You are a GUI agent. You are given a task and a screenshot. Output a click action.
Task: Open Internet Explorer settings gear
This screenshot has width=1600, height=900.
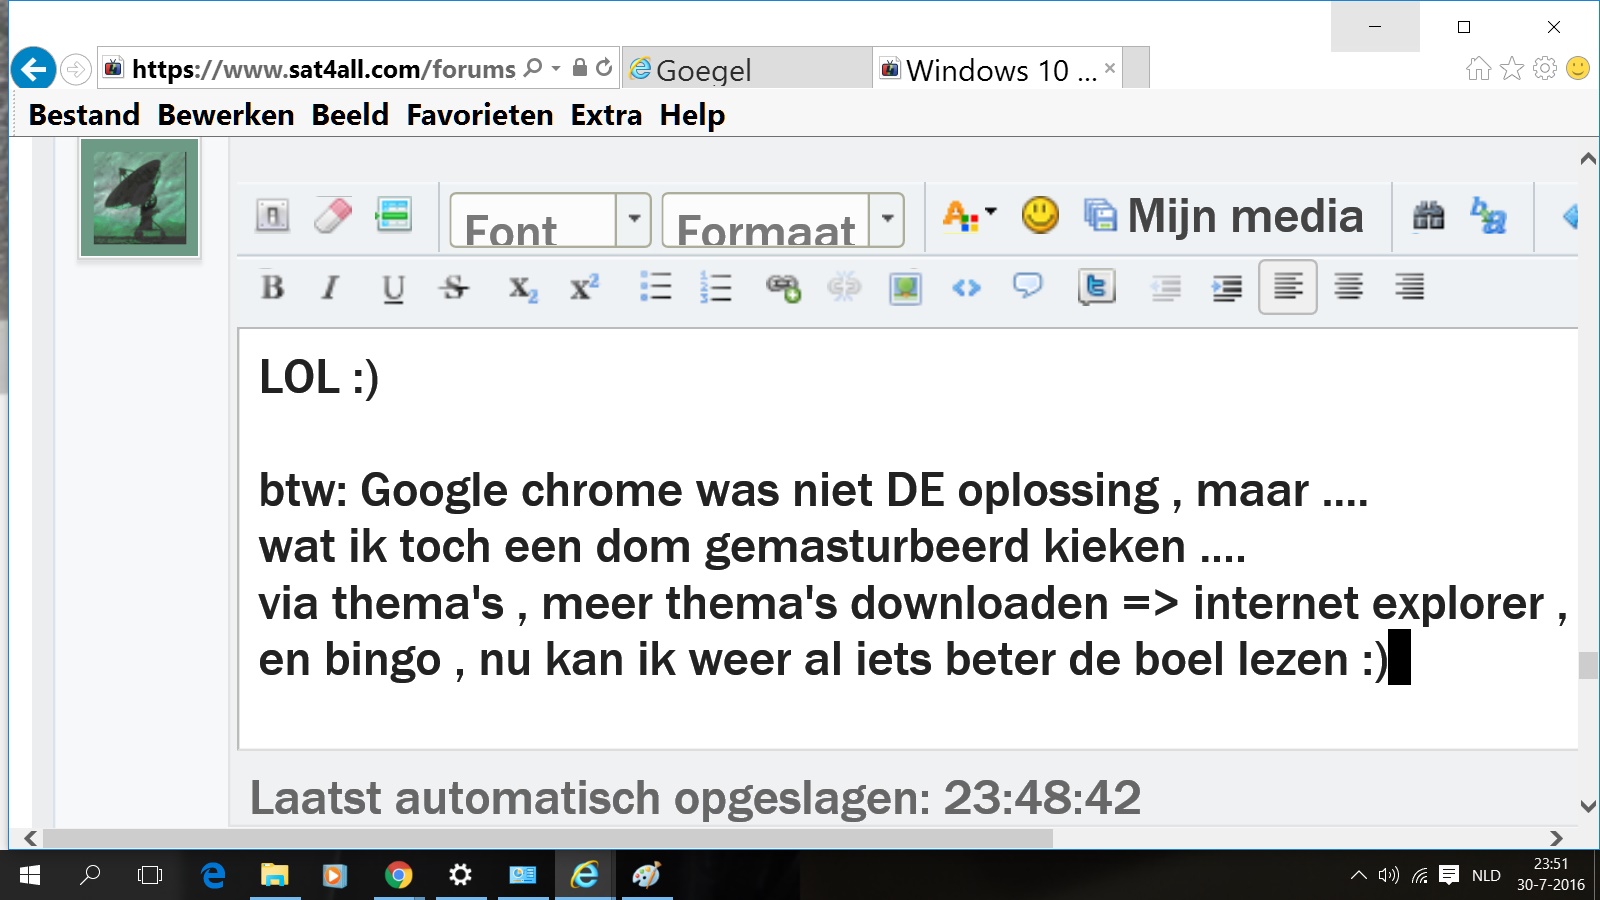pyautogui.click(x=1545, y=68)
